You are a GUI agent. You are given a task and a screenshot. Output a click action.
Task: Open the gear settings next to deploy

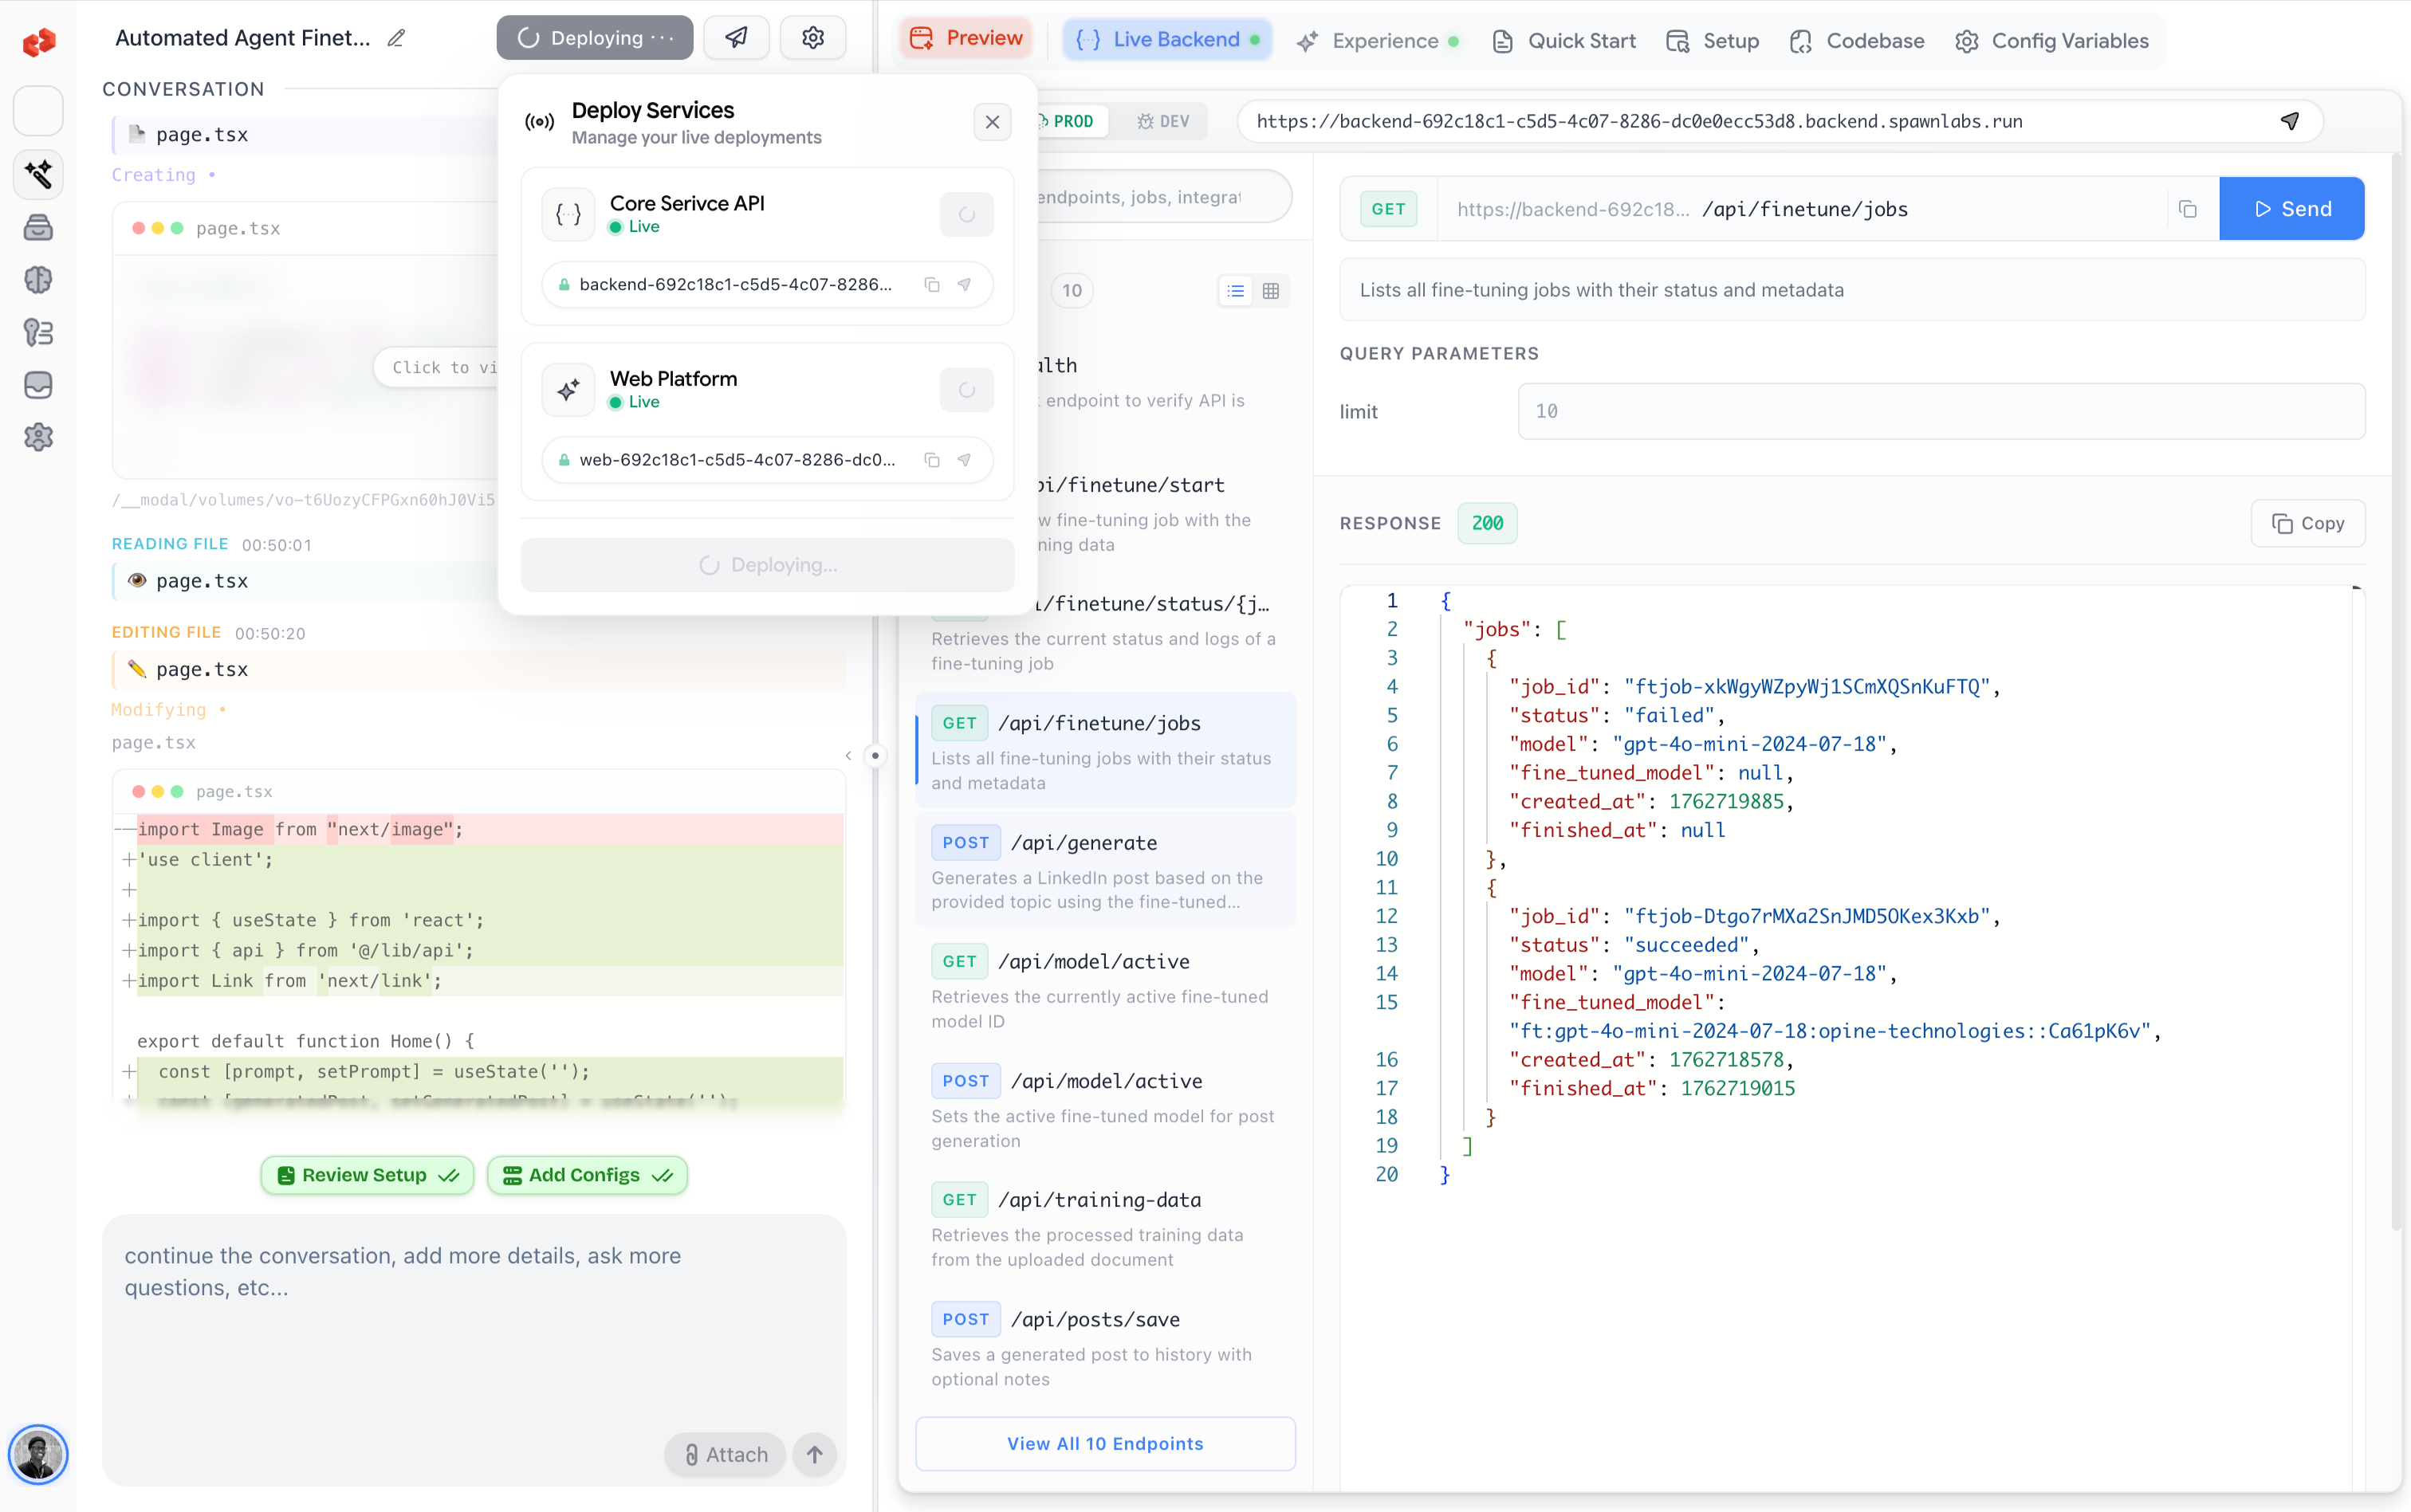813,38
